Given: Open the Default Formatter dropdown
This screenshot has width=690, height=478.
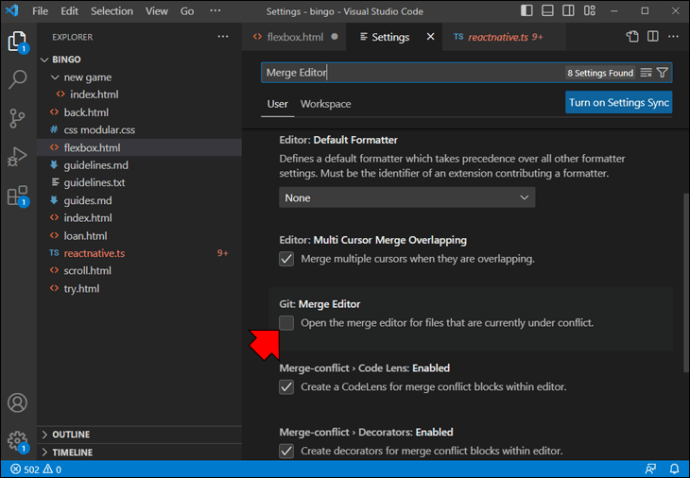Looking at the screenshot, I should pyautogui.click(x=407, y=198).
